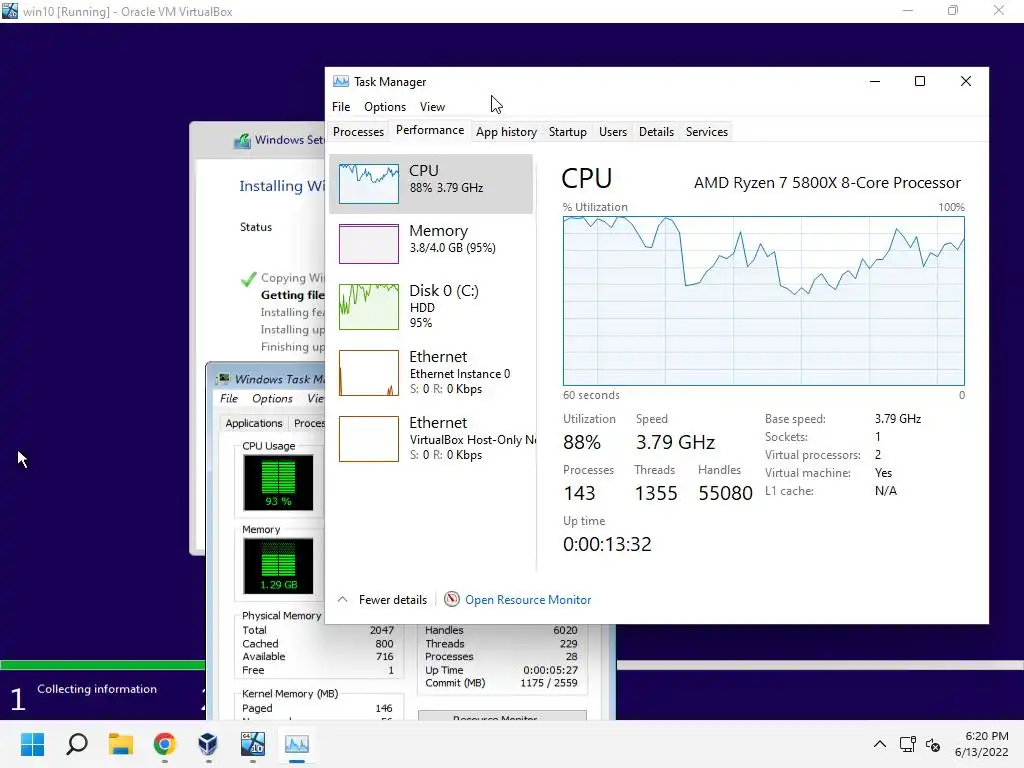
Task: Select Ethernet Instance 0 performance item
Action: (431, 372)
